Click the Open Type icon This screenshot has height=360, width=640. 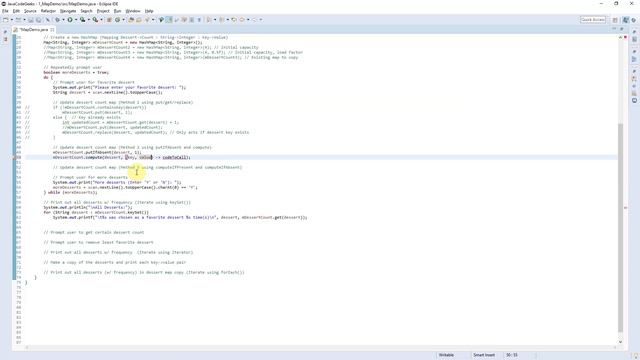tap(131, 20)
